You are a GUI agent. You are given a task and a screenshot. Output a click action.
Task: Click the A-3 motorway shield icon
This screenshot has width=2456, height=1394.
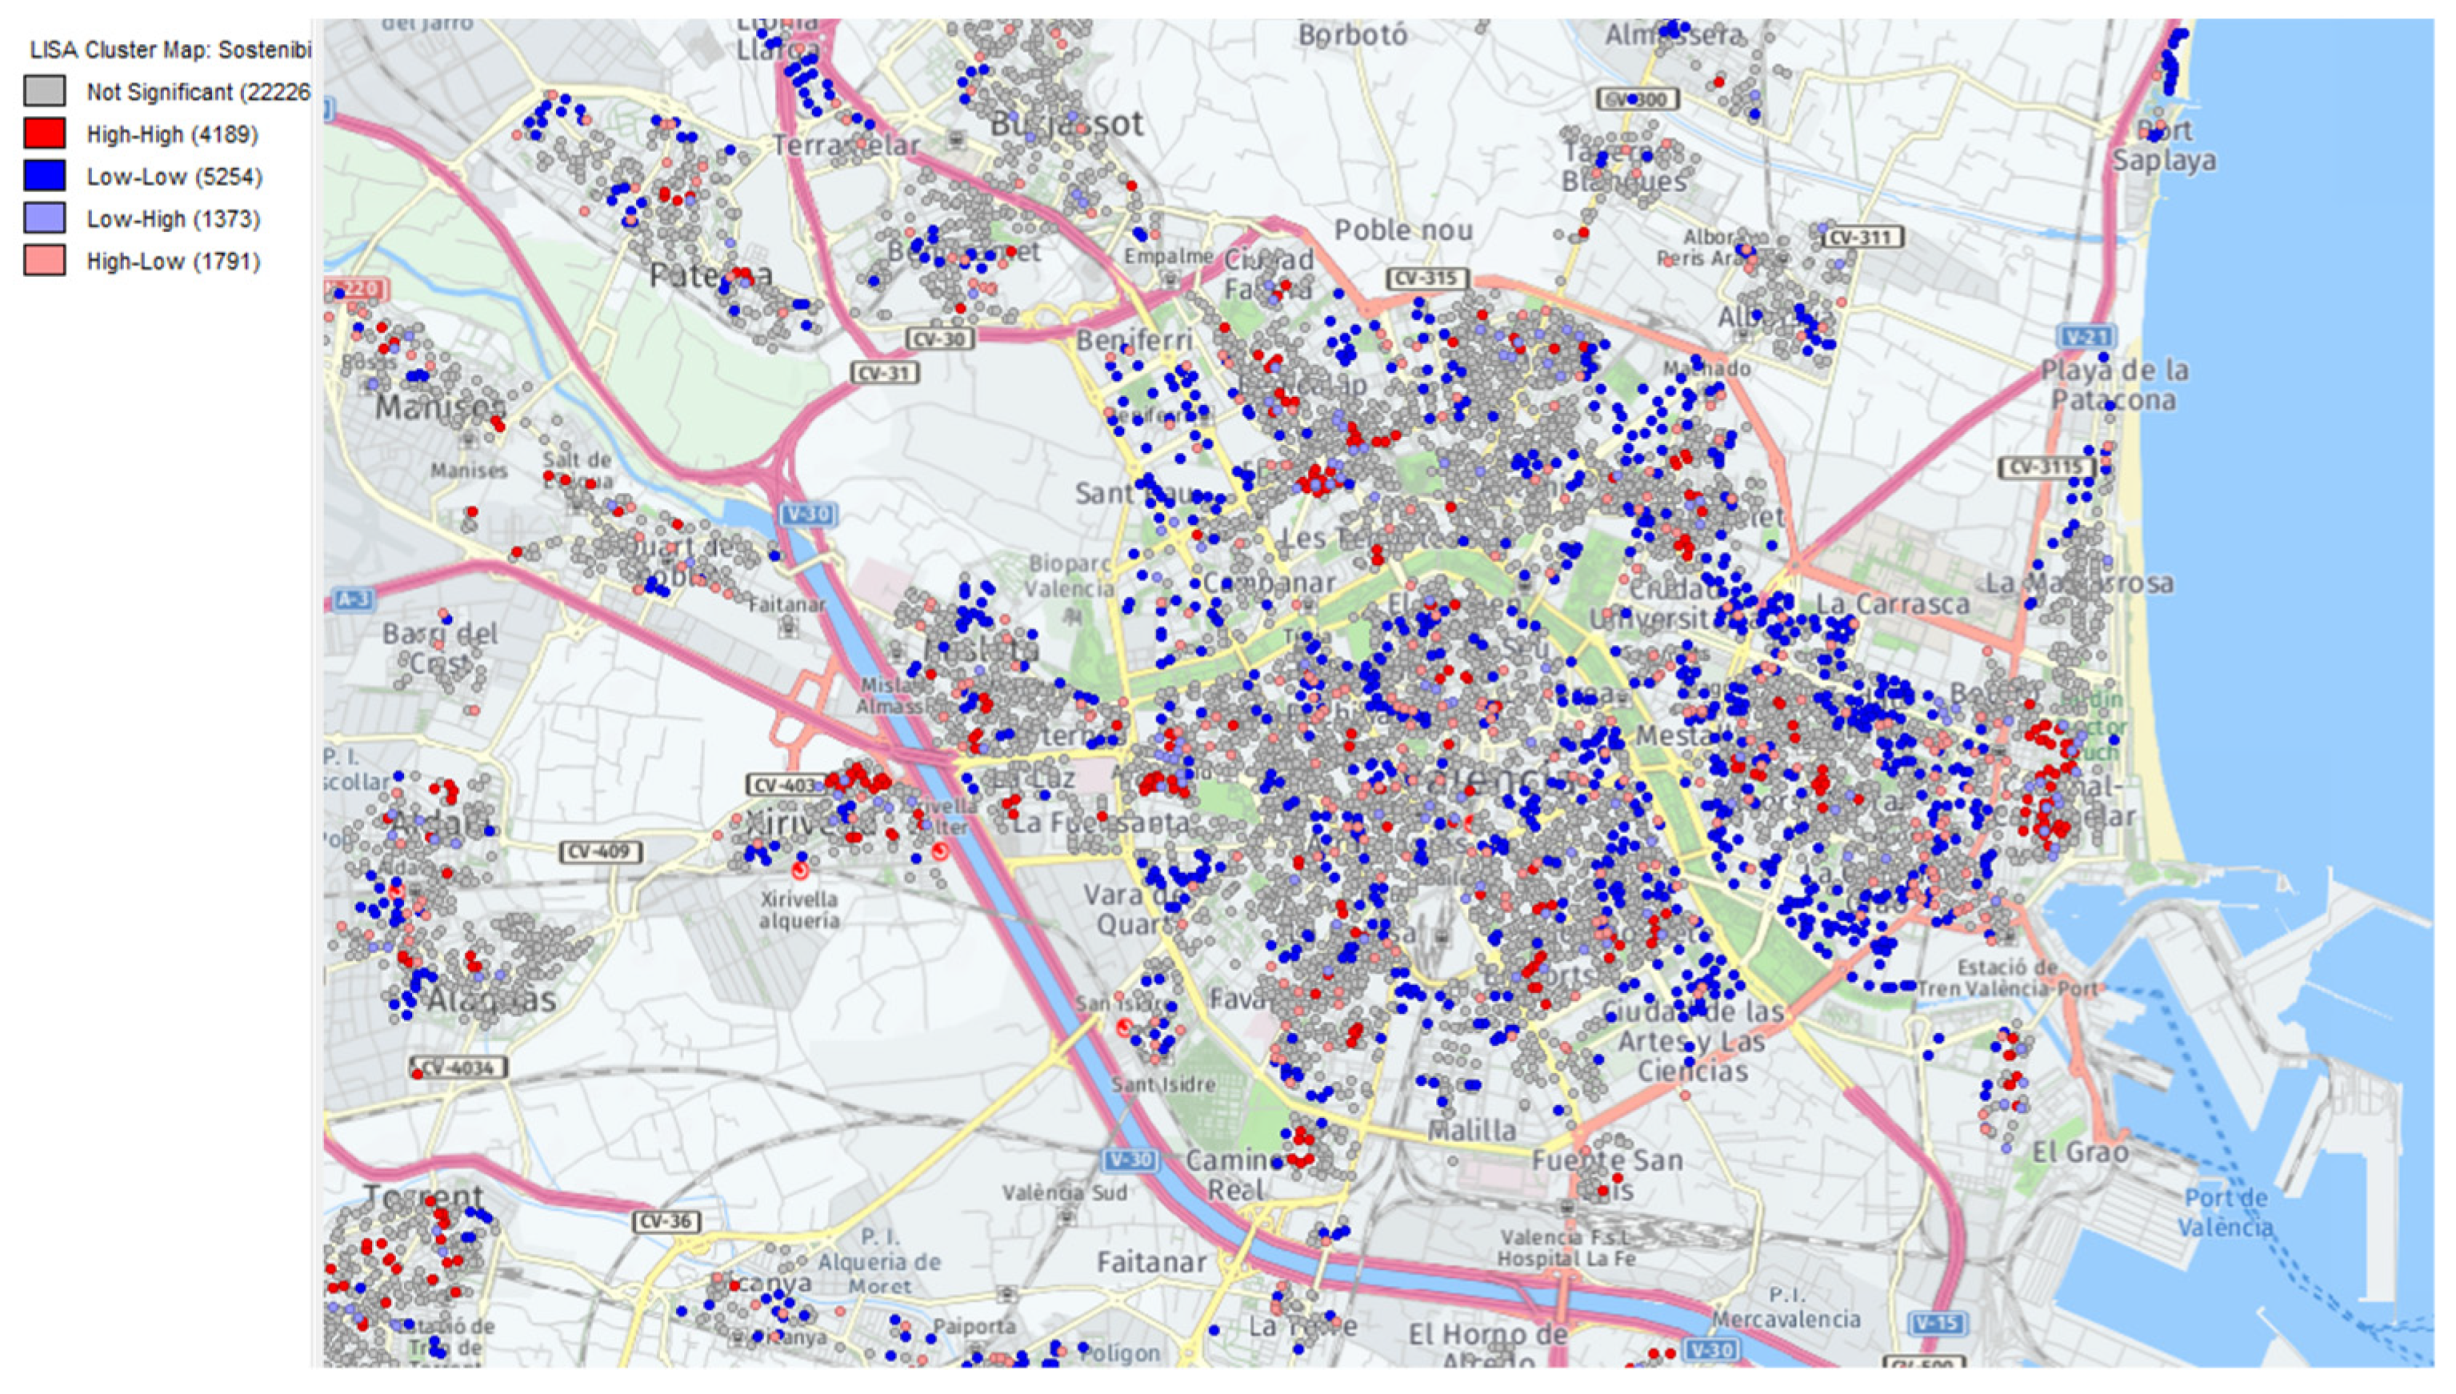pyautogui.click(x=354, y=600)
